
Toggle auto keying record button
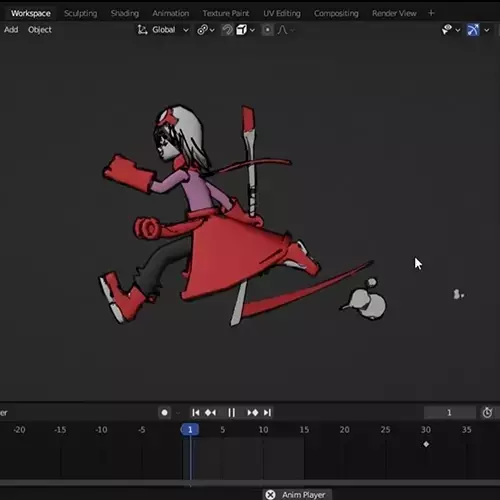coord(164,413)
